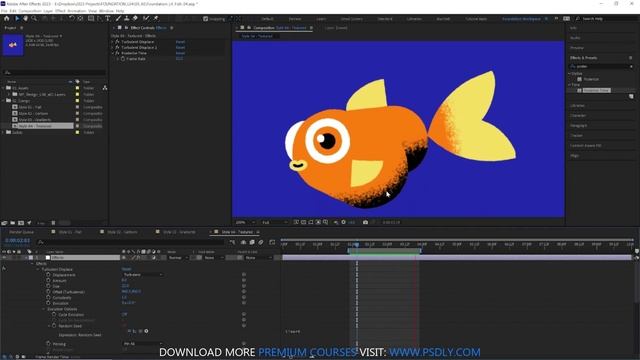Screen dimensions: 640x360
Task: Open the Paragraph panel on right
Action: [x=578, y=125]
